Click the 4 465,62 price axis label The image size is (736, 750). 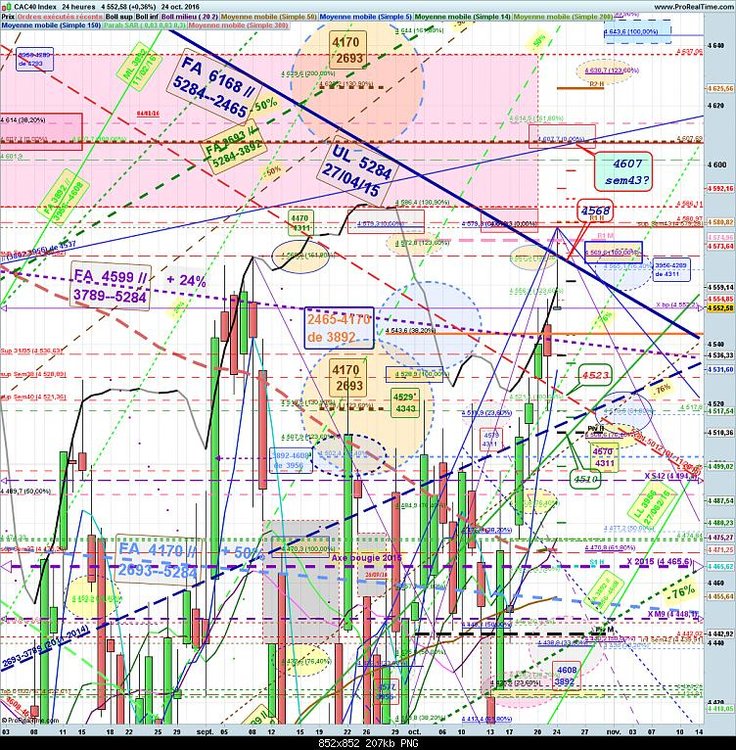click(x=720, y=566)
